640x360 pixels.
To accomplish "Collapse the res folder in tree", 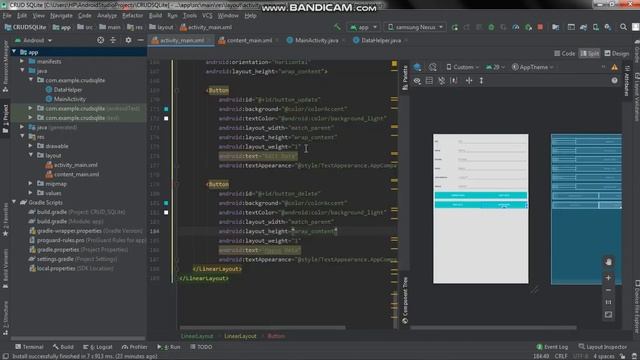I will pyautogui.click(x=22, y=136).
